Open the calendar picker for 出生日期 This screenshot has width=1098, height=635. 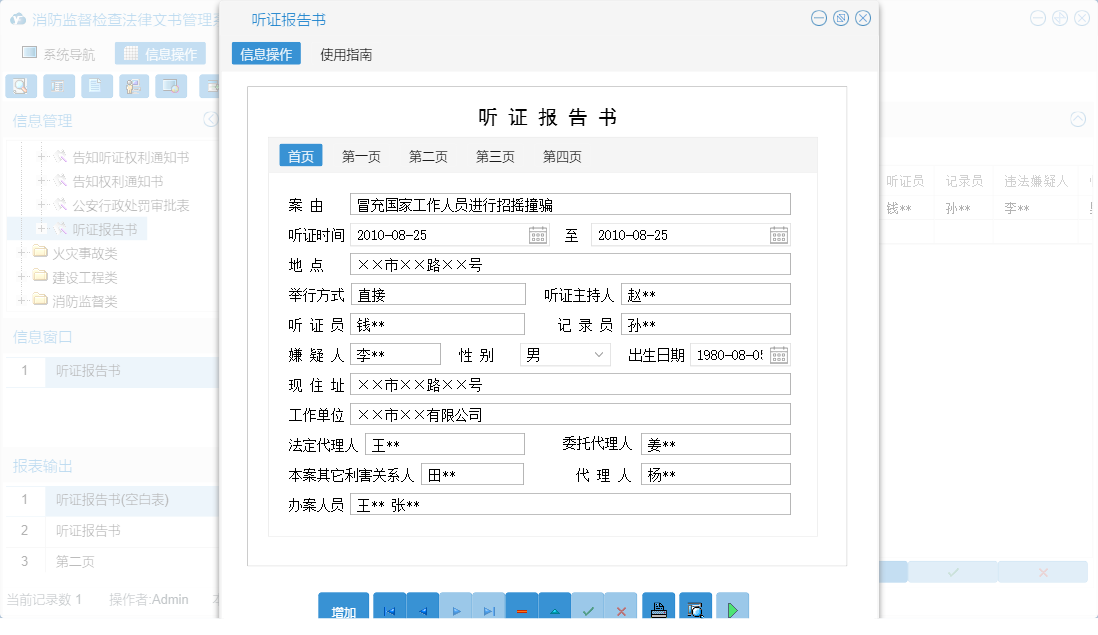[778, 353]
